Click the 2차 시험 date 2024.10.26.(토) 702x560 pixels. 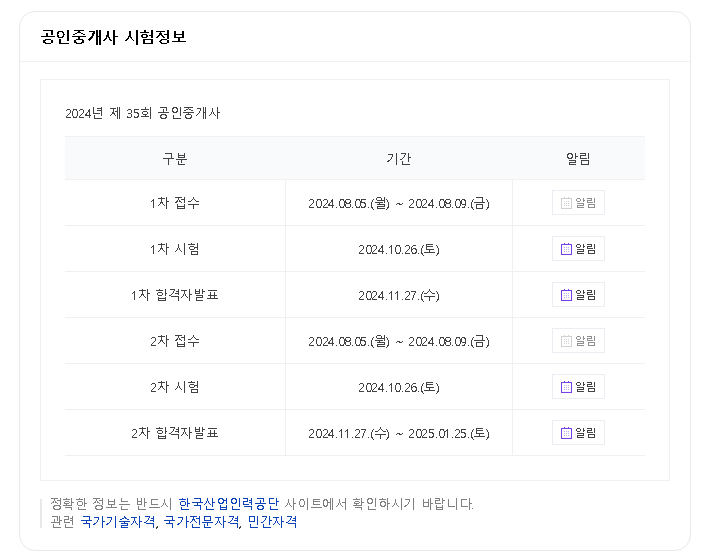coord(398,388)
